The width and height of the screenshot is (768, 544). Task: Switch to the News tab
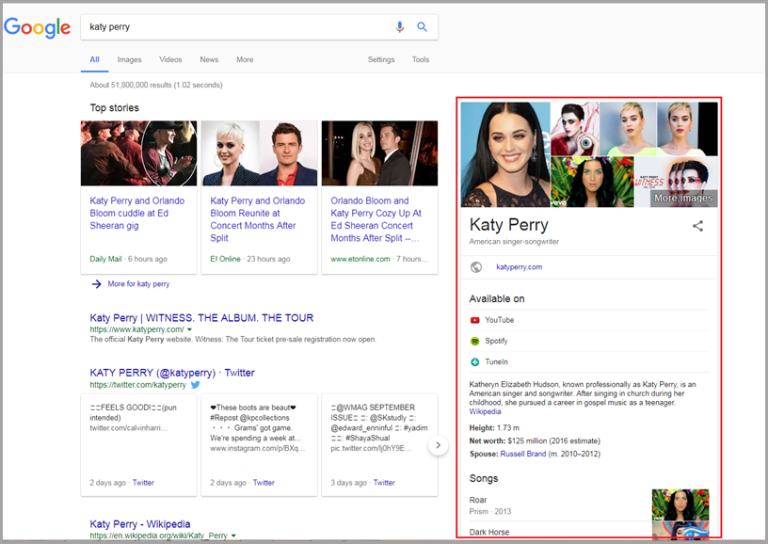pos(209,60)
